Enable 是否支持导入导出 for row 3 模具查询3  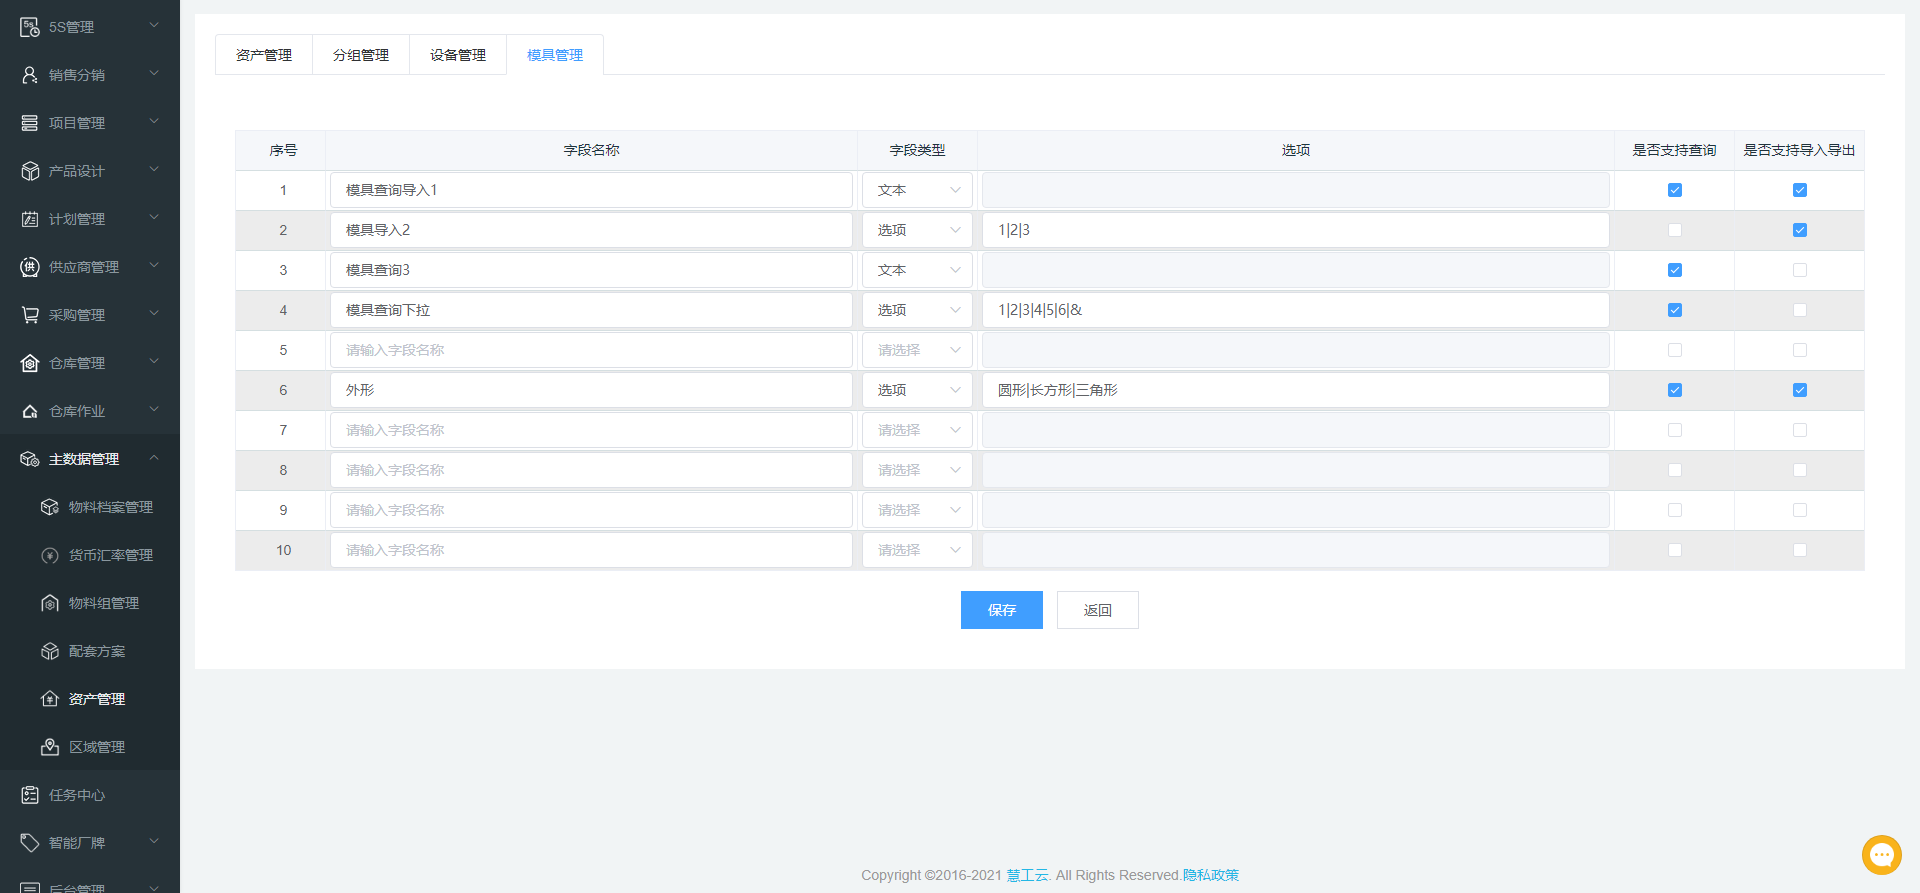click(1800, 270)
